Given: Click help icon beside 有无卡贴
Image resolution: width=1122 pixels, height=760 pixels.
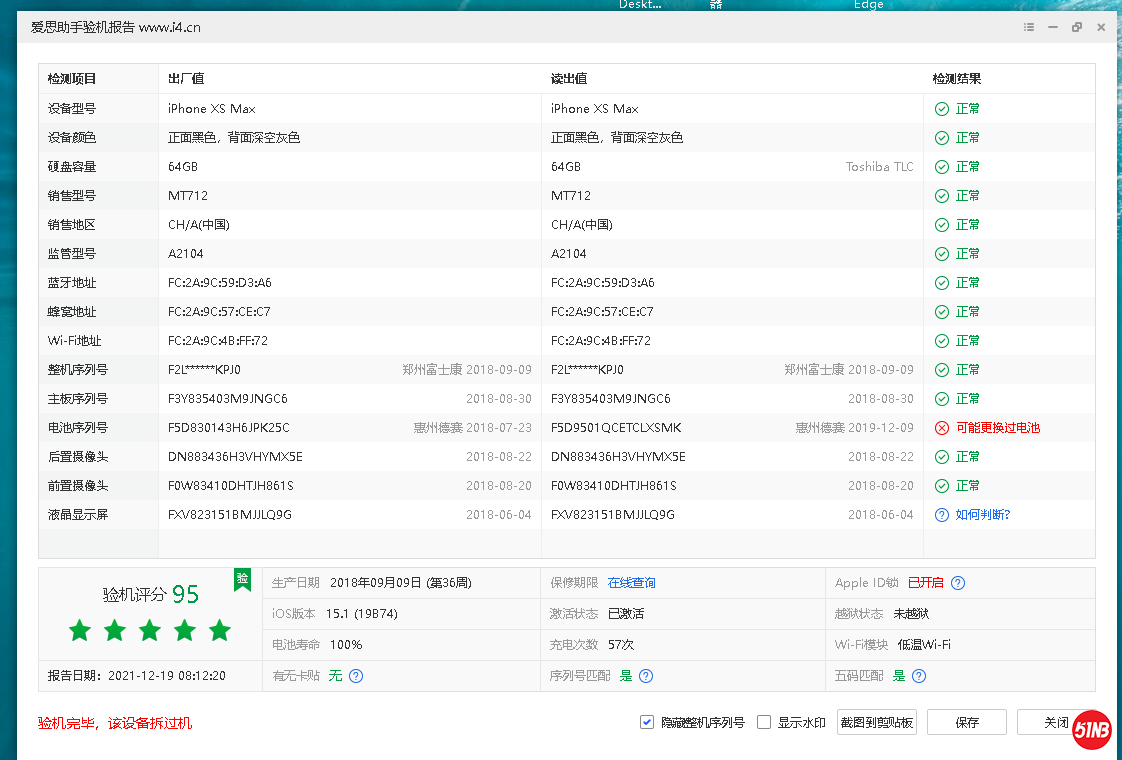Looking at the screenshot, I should point(356,676).
